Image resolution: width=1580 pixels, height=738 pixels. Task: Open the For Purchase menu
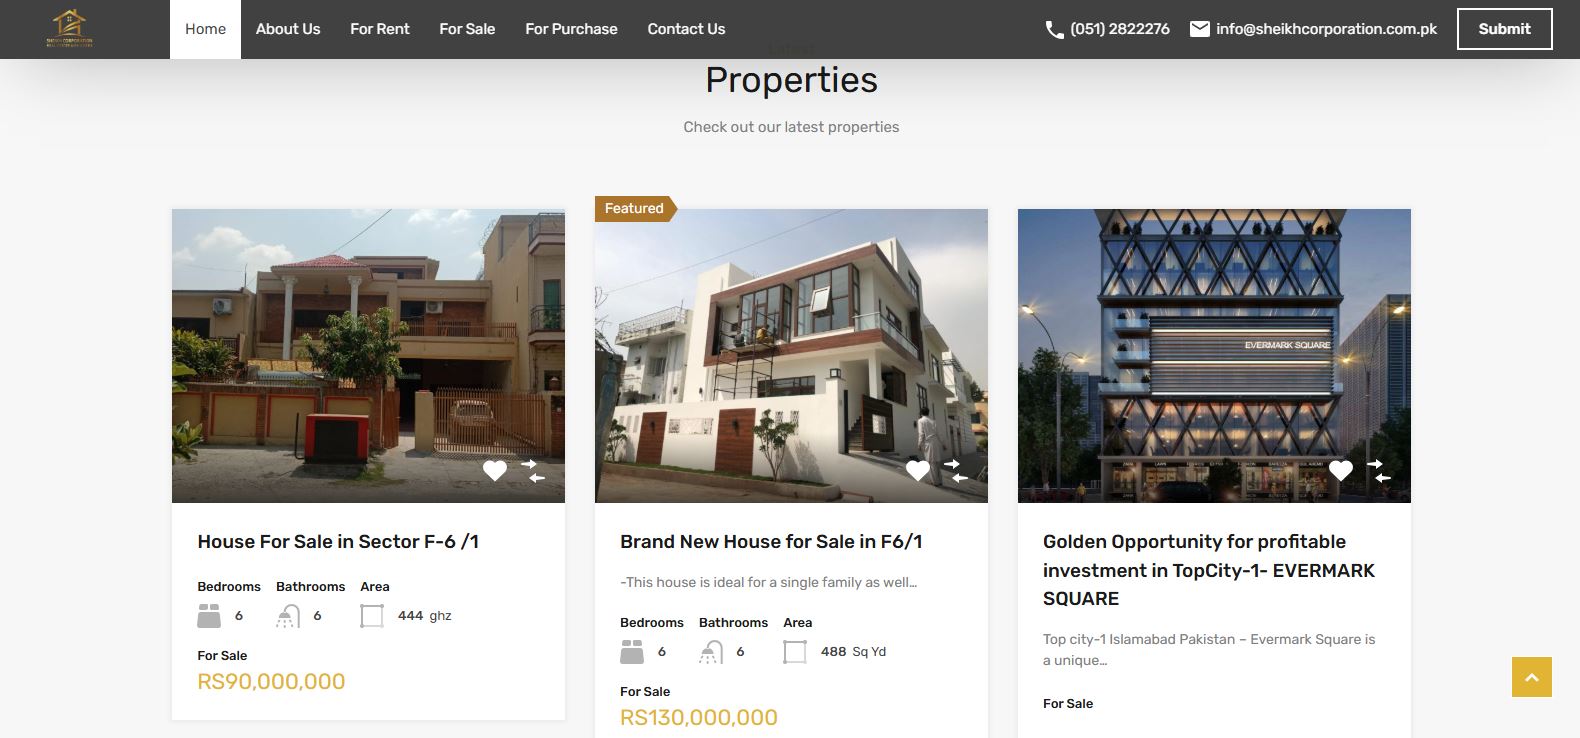pos(571,29)
